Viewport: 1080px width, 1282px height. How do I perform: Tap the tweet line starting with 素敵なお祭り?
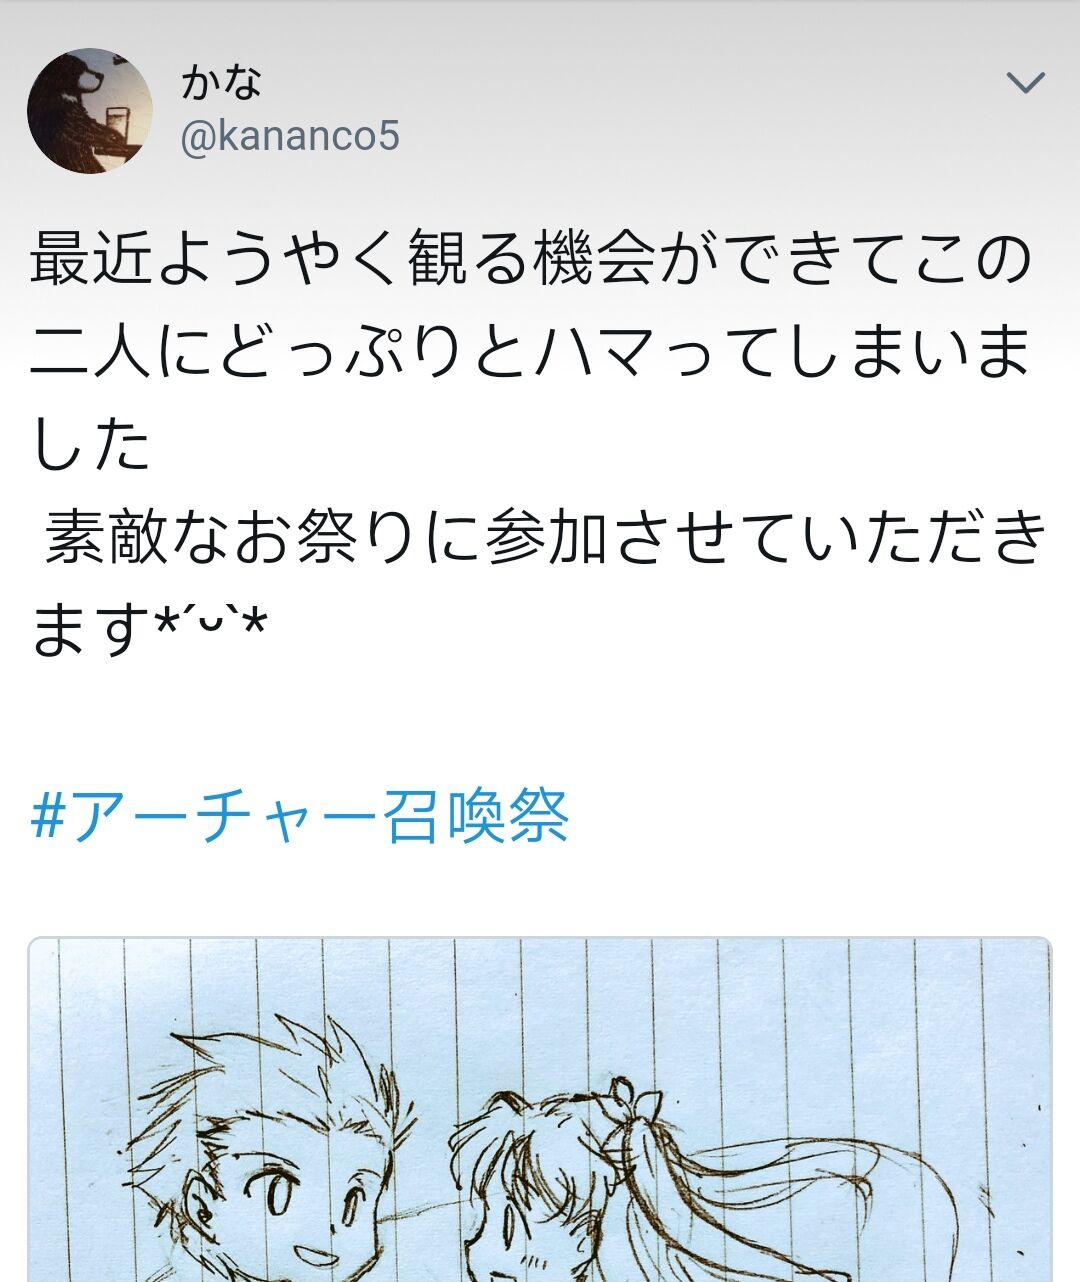pos(546,537)
